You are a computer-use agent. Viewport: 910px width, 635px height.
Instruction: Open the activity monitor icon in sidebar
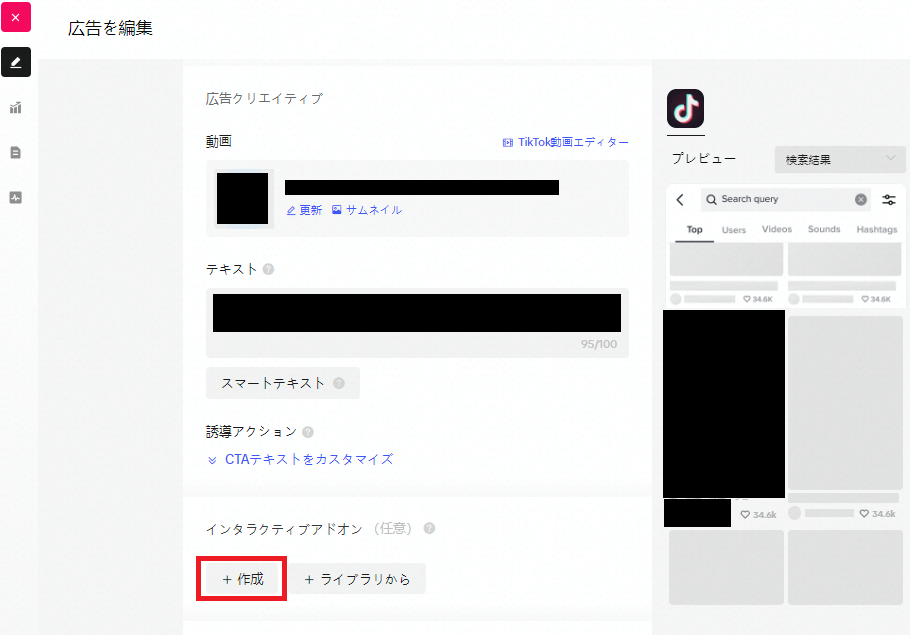tap(15, 198)
